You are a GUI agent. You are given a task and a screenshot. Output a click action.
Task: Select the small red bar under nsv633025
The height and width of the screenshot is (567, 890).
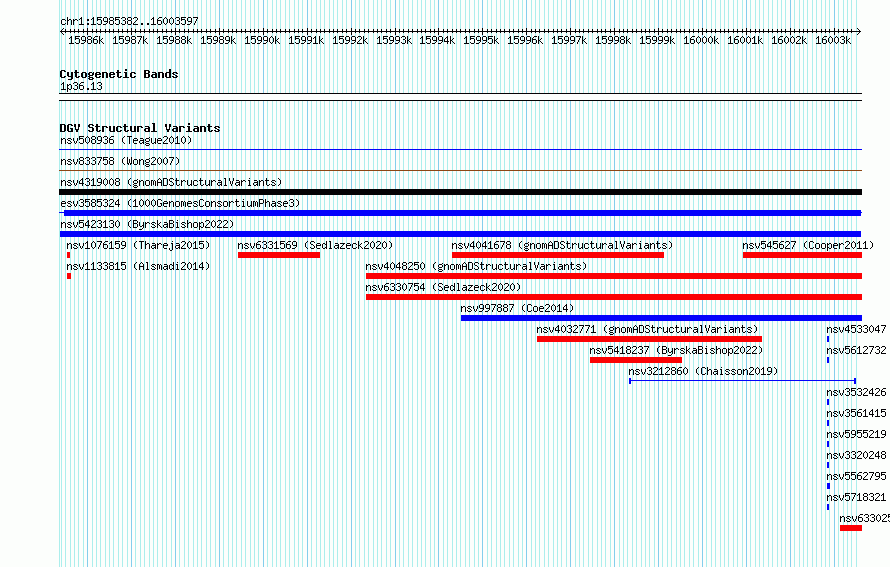coord(851,528)
